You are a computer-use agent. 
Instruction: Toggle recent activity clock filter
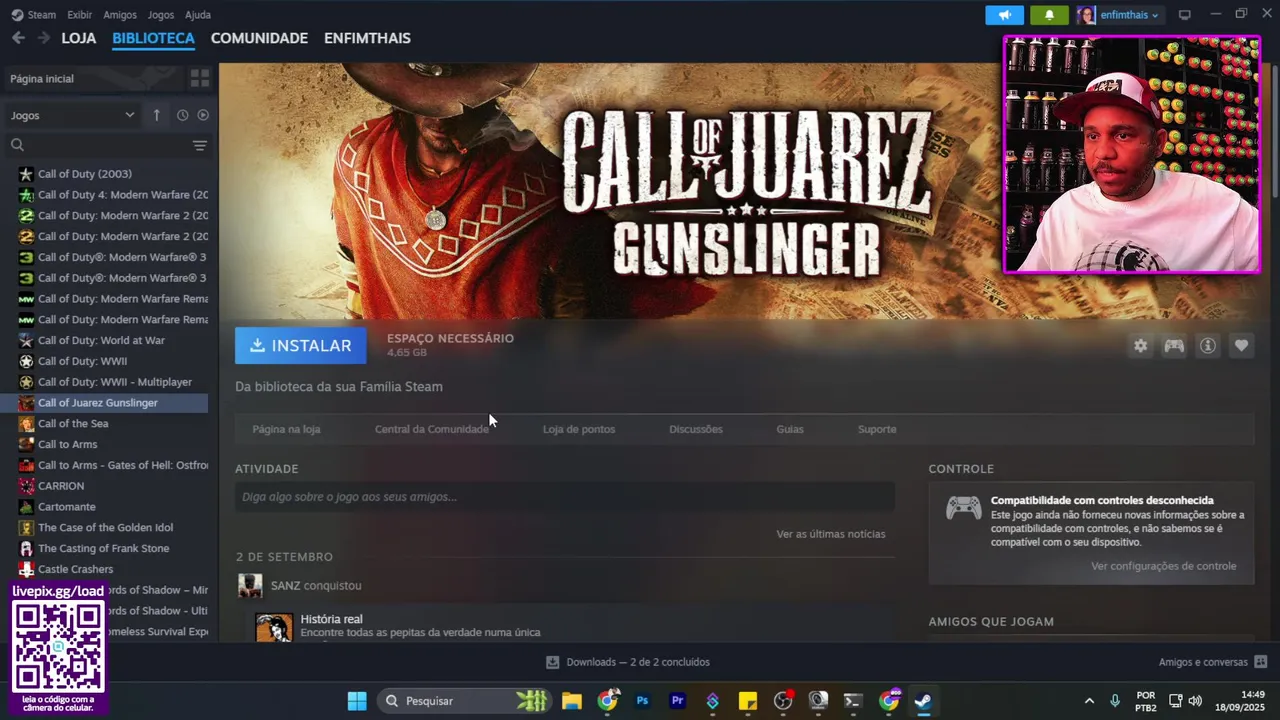point(182,115)
